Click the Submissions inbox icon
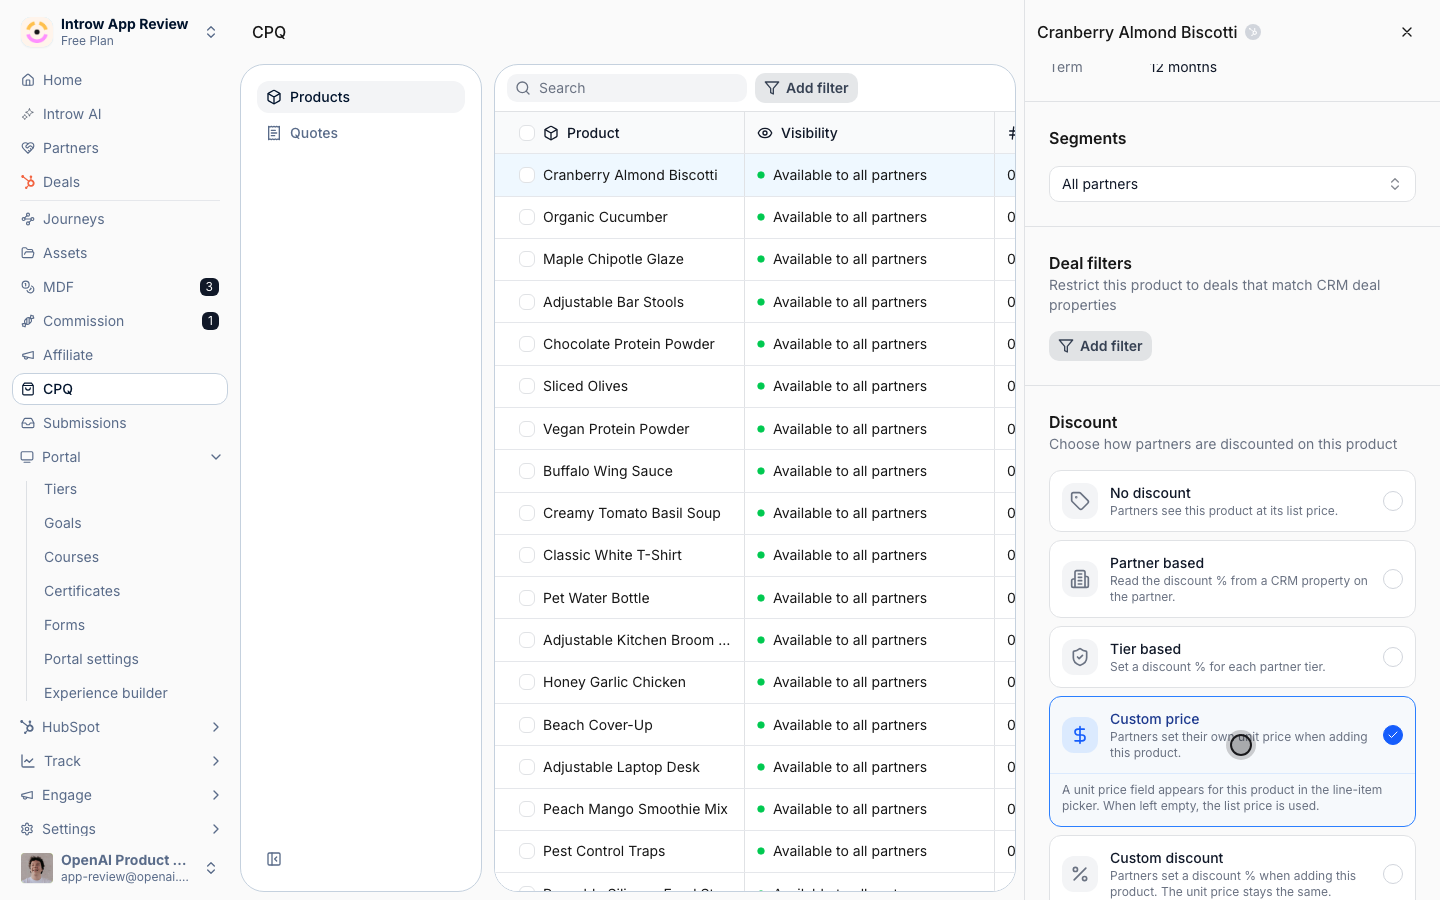The width and height of the screenshot is (1440, 900). coord(28,423)
